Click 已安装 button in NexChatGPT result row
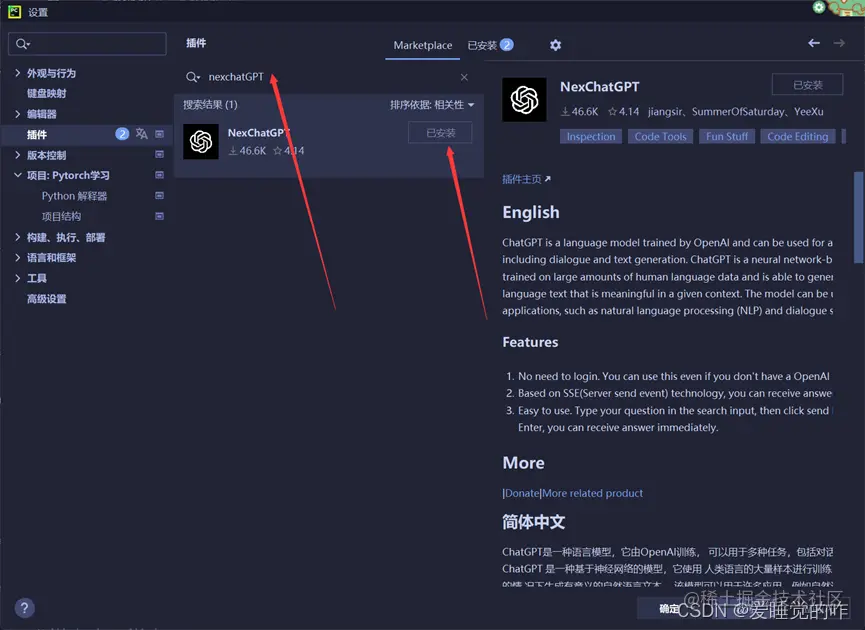865x630 pixels. click(x=440, y=133)
